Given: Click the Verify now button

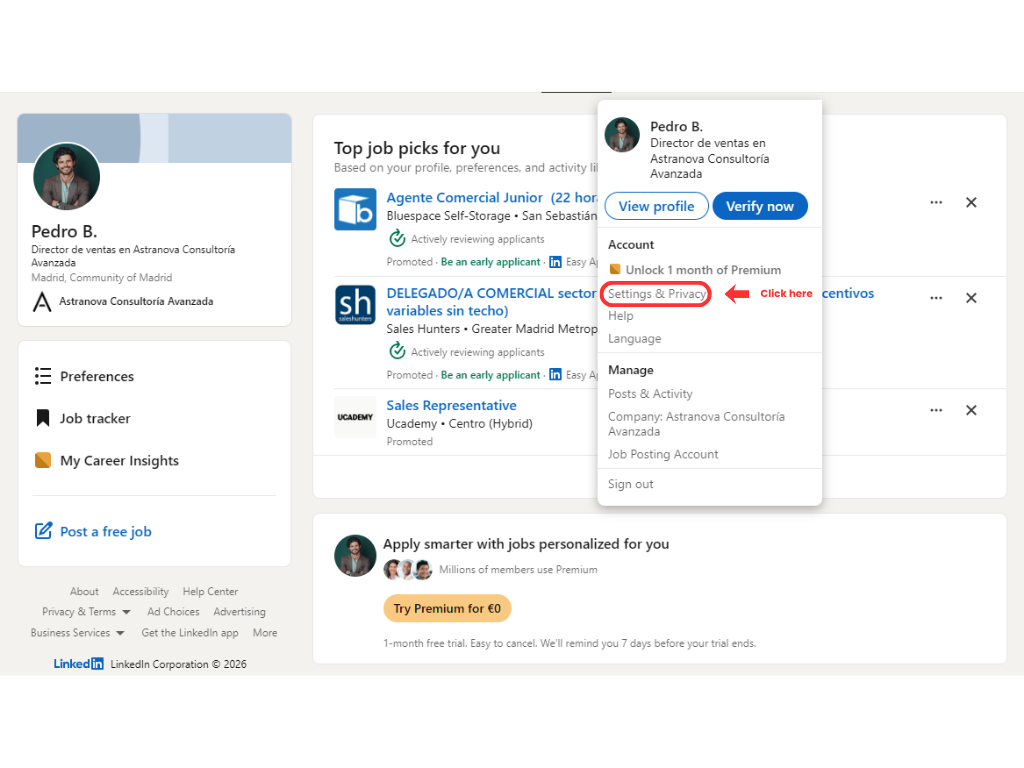Looking at the screenshot, I should [x=760, y=206].
